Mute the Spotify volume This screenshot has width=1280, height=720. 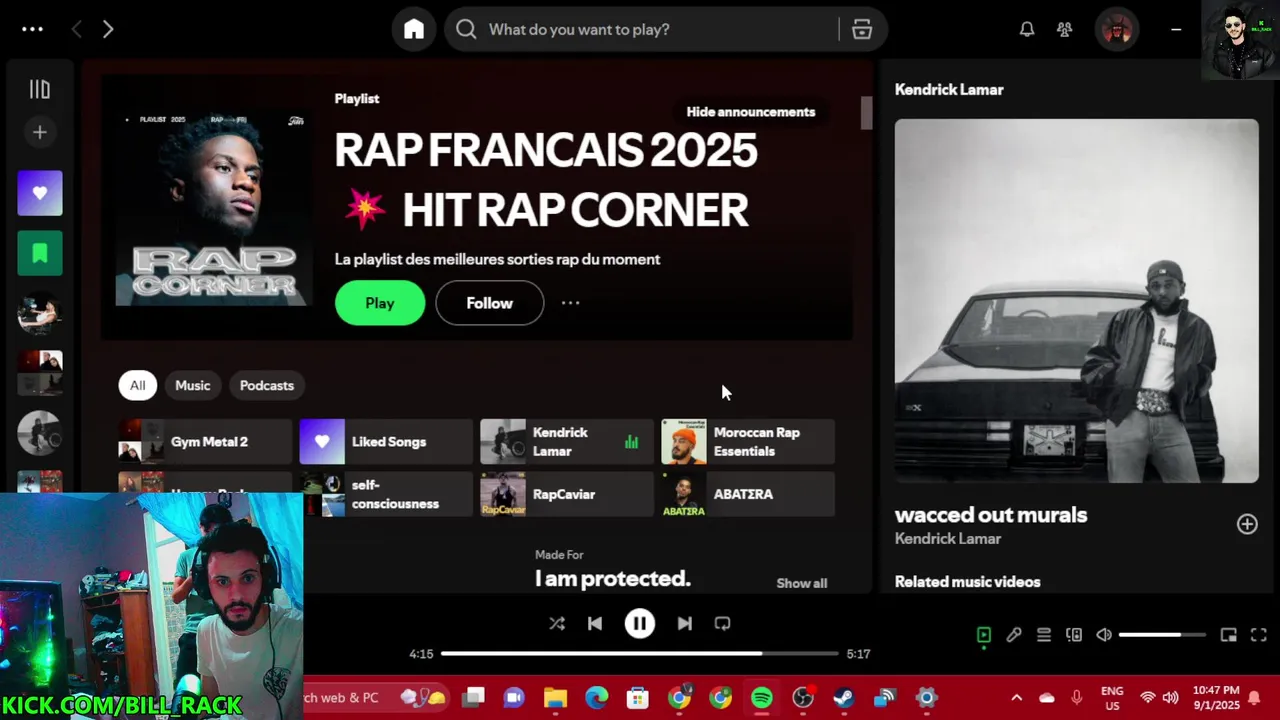tap(1104, 635)
